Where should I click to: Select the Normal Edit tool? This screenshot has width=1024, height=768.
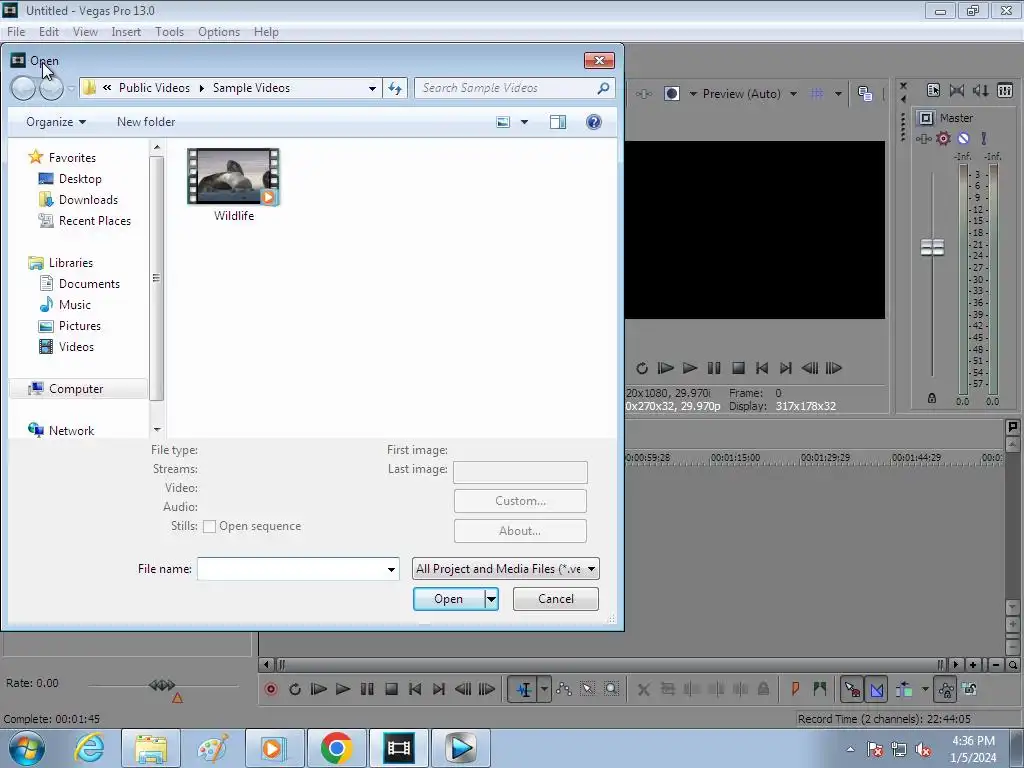(524, 689)
